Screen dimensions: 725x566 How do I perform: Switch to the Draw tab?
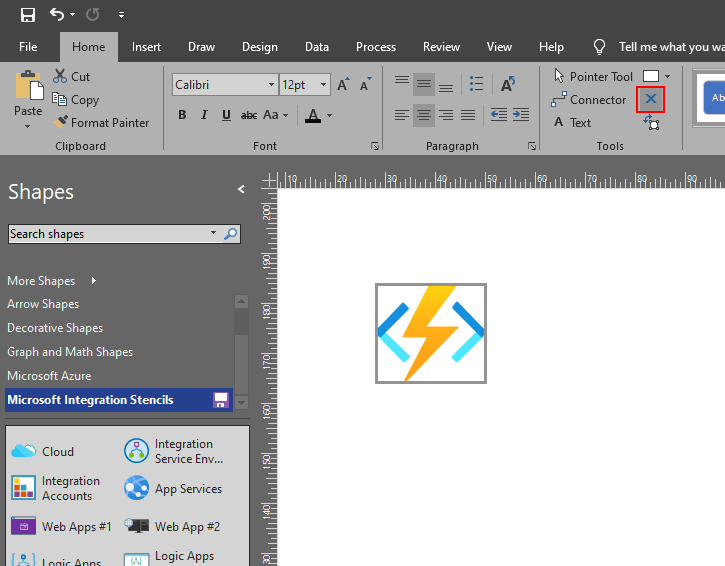click(x=201, y=47)
